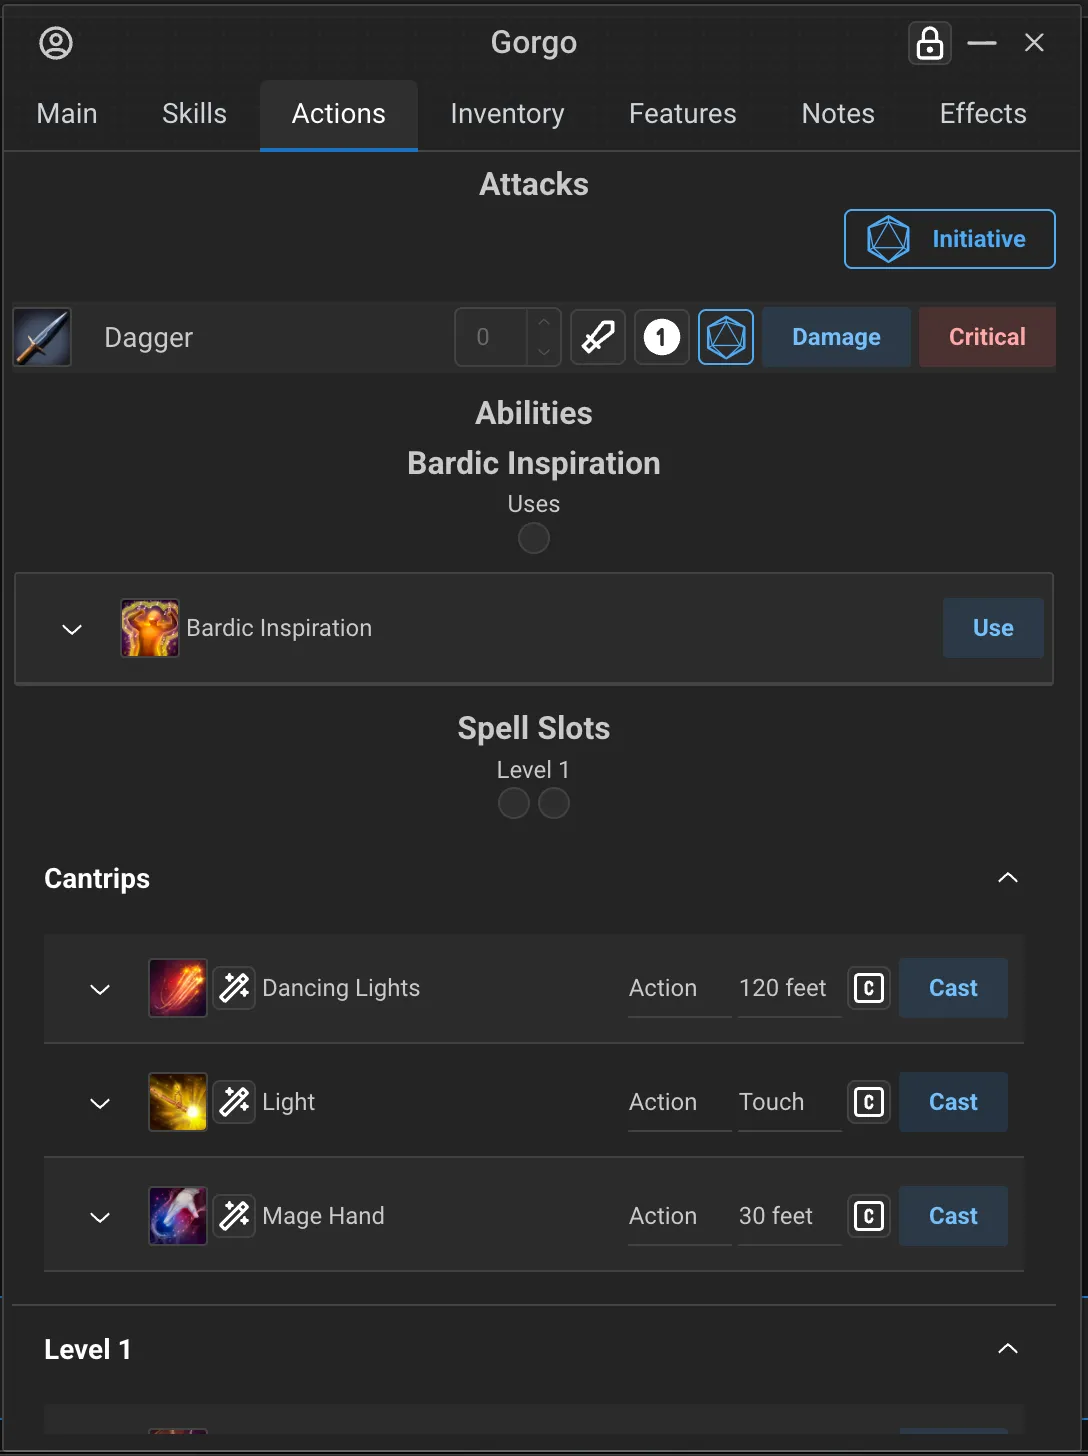Screen dimensions: 1088x1456
Task: Open the Features tab
Action: point(682,114)
